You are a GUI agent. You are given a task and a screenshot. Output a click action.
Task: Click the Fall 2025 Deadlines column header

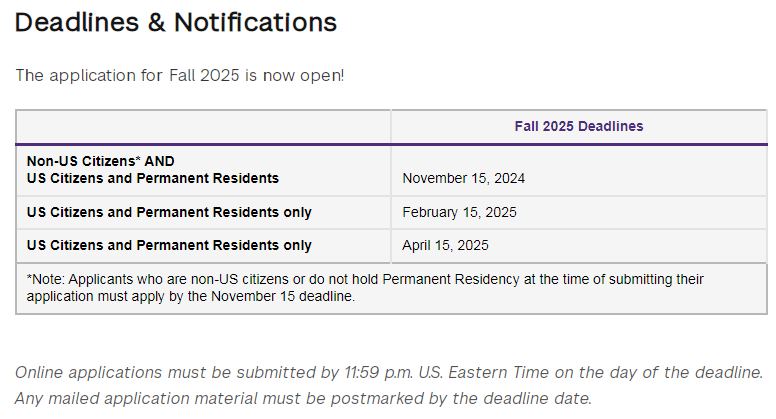pos(579,126)
